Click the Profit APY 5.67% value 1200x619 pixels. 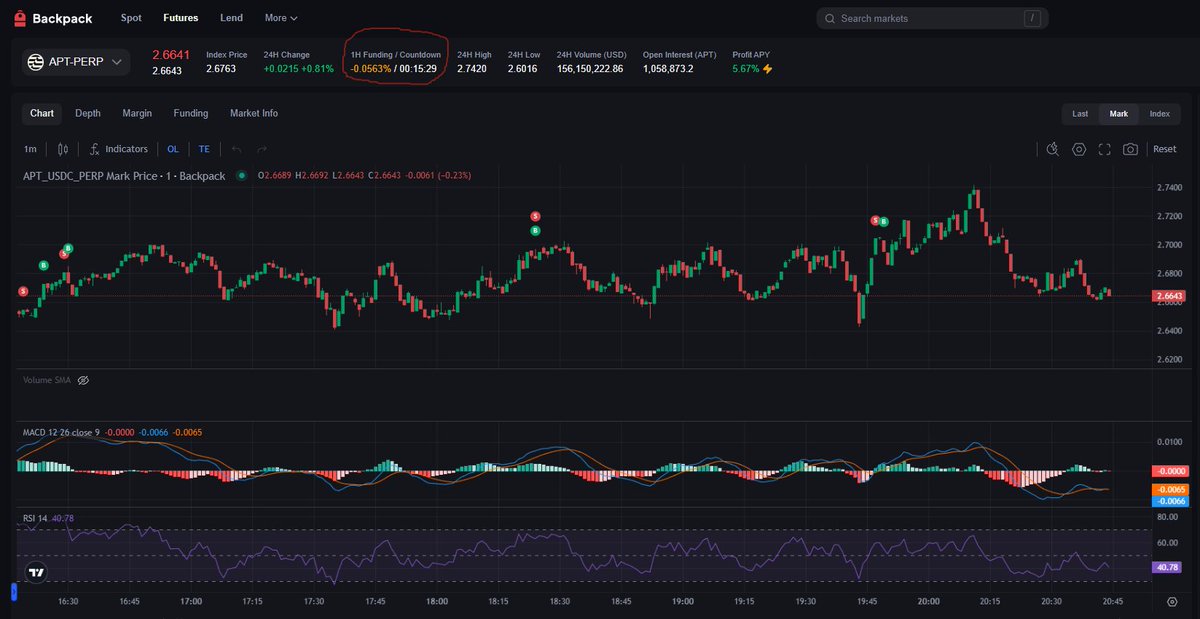(x=746, y=69)
